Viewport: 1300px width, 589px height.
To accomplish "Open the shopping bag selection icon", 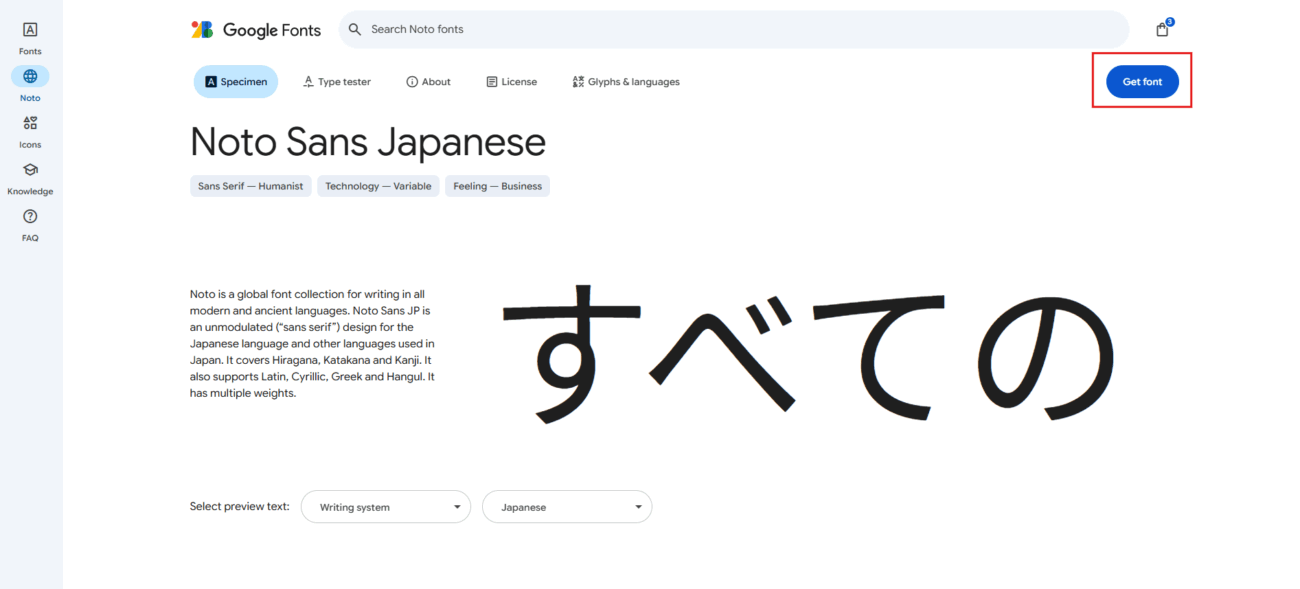I will coord(1162,30).
